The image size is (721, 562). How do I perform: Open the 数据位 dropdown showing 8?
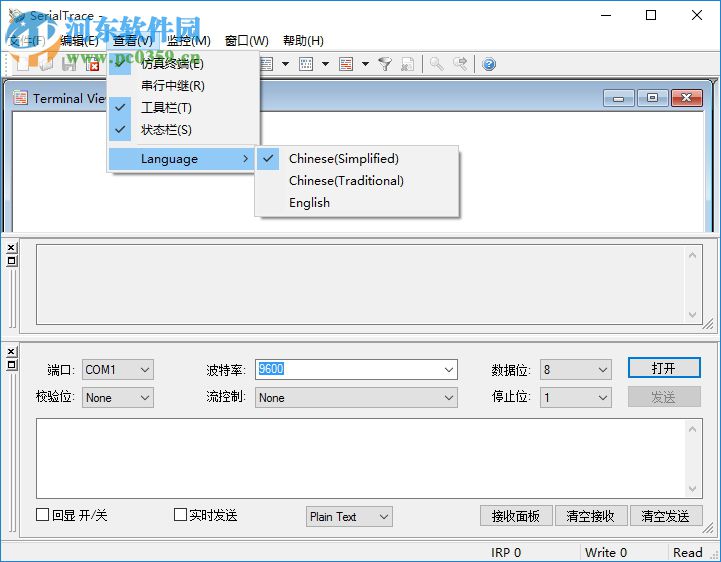click(576, 370)
